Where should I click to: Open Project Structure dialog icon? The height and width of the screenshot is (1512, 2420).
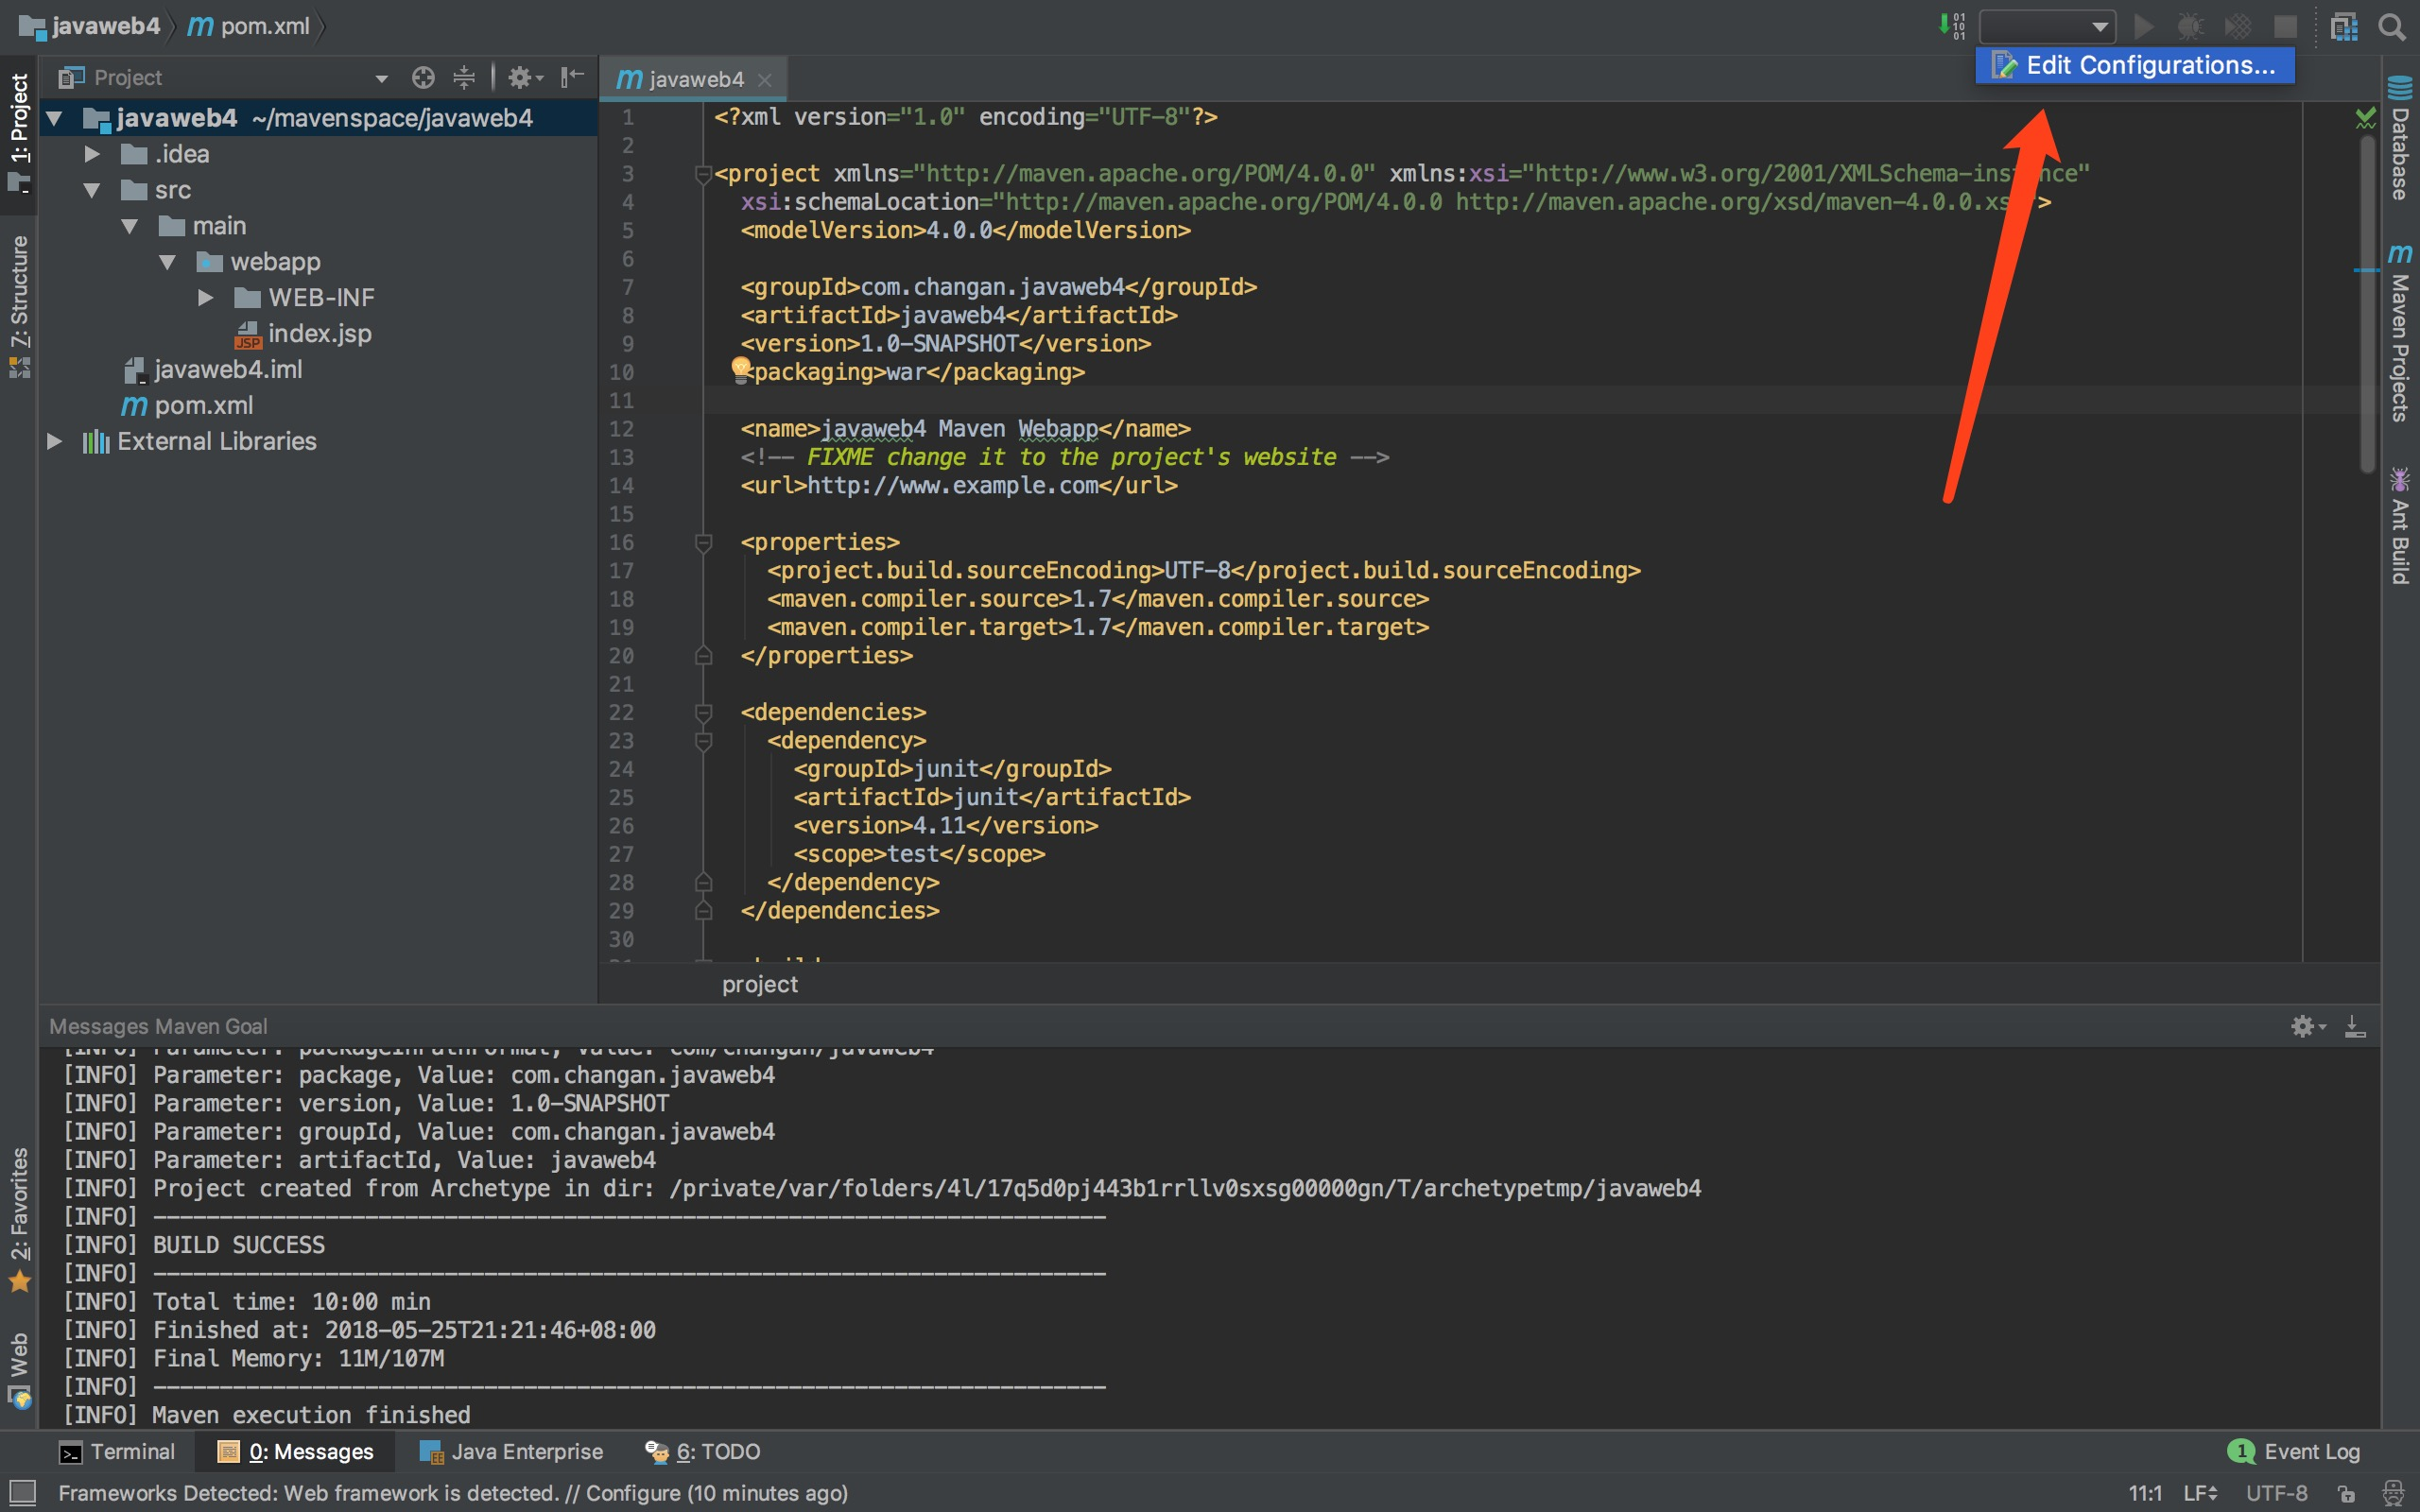click(x=2343, y=26)
